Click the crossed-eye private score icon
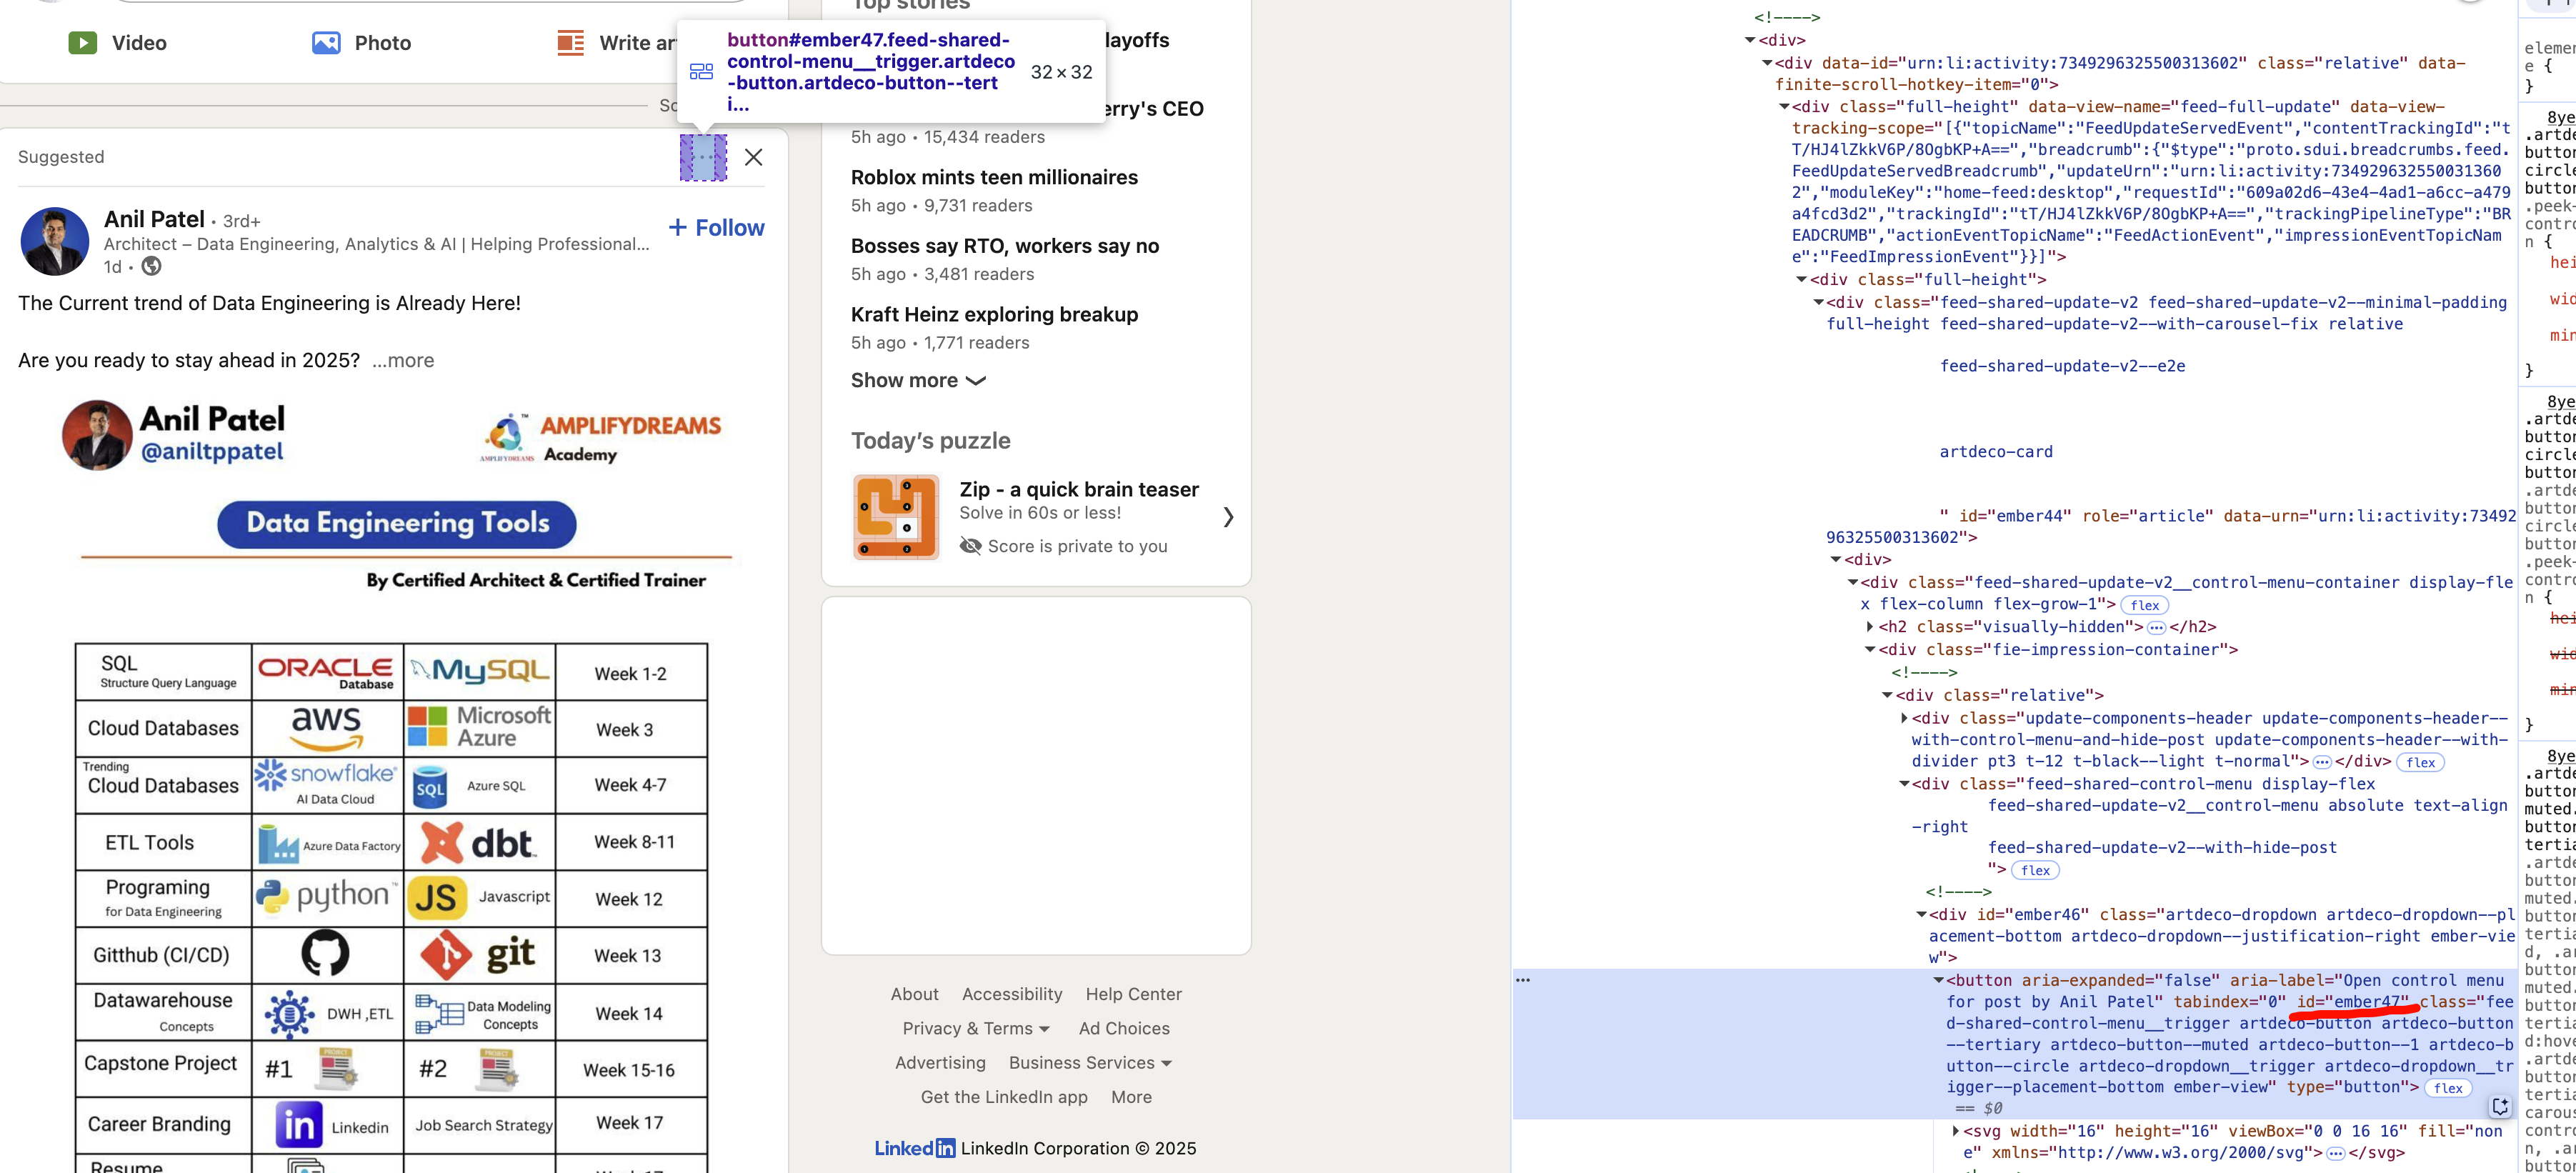Image resolution: width=2576 pixels, height=1173 pixels. [970, 546]
